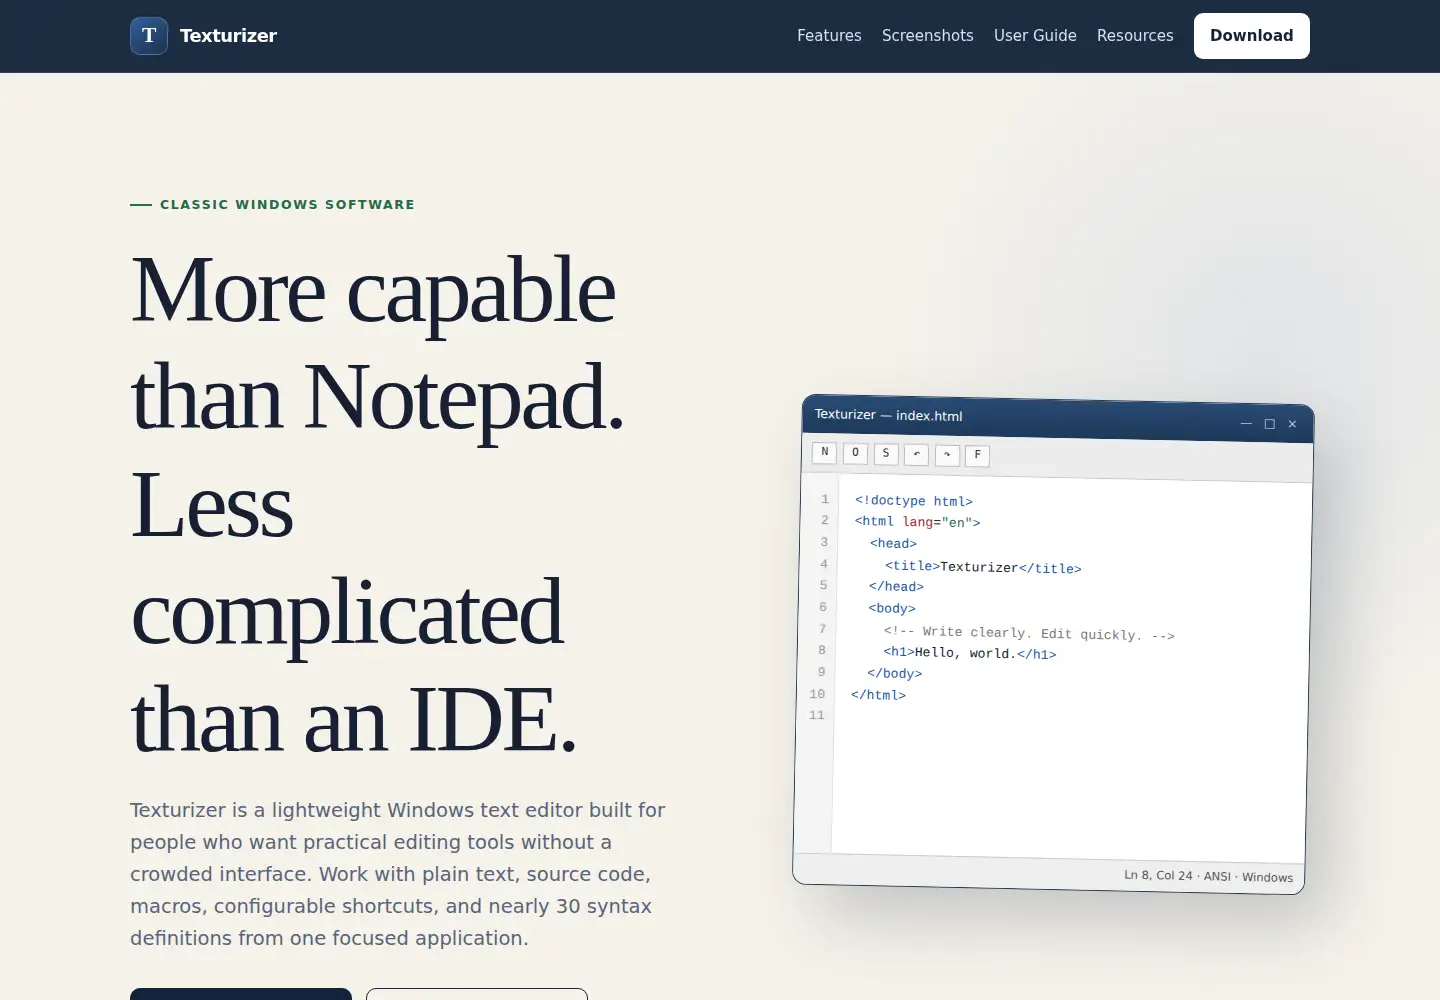The height and width of the screenshot is (1000, 1440).
Task: Click the closing '</html>' code line
Action: [878, 694]
